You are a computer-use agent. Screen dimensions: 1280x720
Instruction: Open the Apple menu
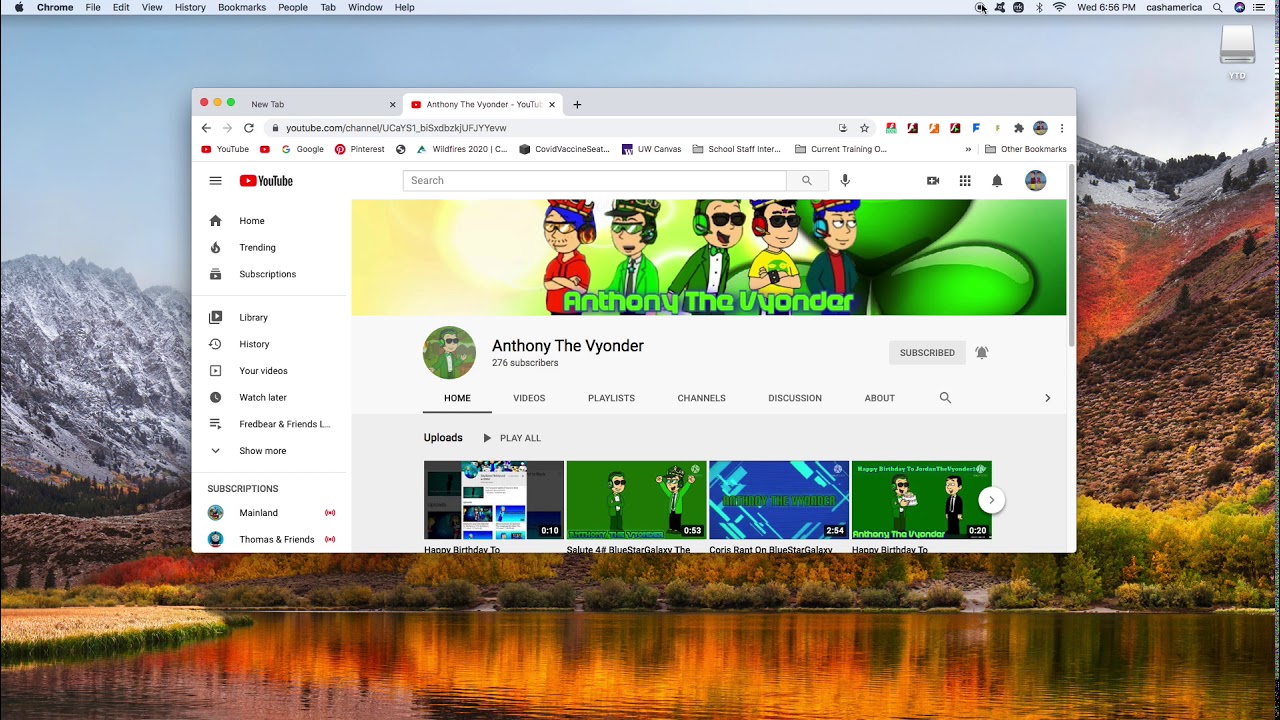19,7
